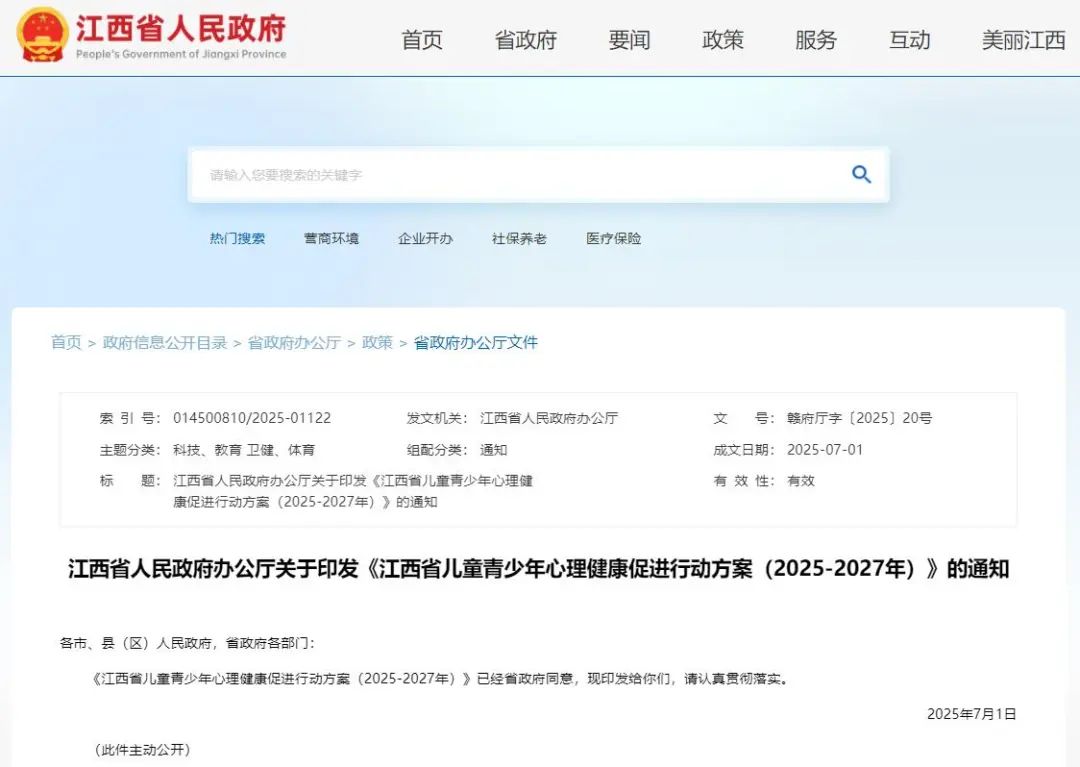
Task: Click the signature date 2025年7月1日
Action: (971, 714)
